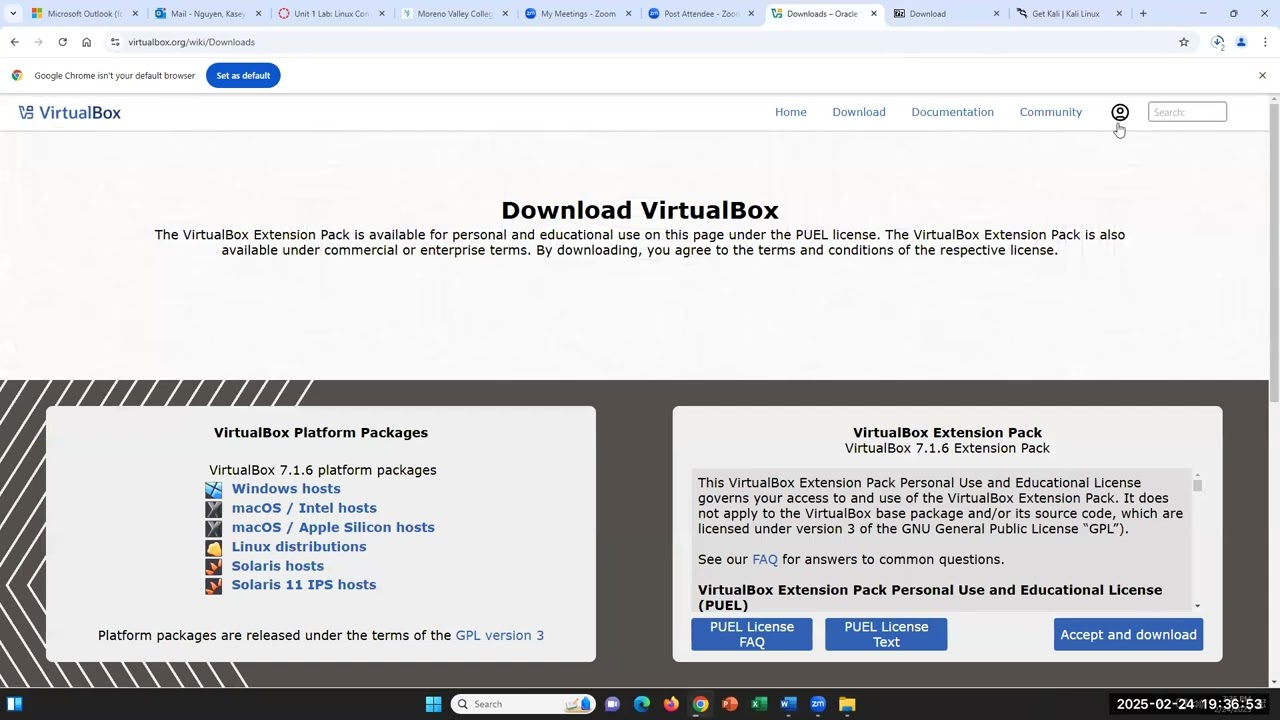Image resolution: width=1280 pixels, height=720 pixels.
Task: Open Zoom from the taskbar
Action: point(818,704)
